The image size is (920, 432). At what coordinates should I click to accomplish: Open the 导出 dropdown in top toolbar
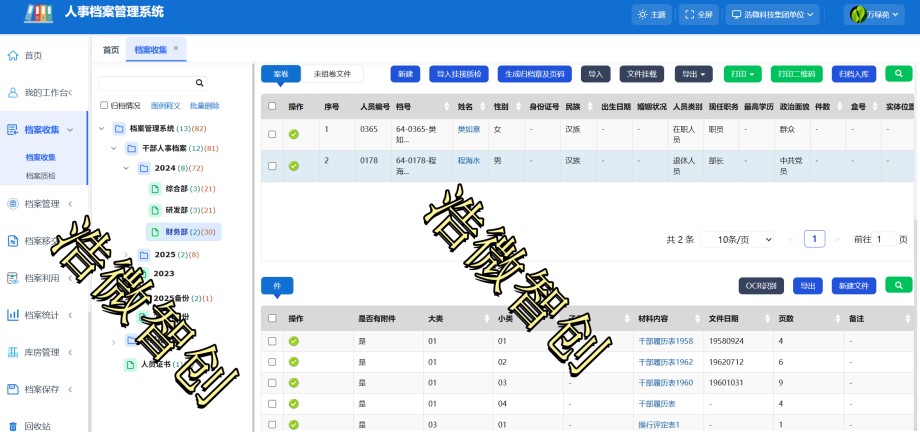[x=694, y=74]
